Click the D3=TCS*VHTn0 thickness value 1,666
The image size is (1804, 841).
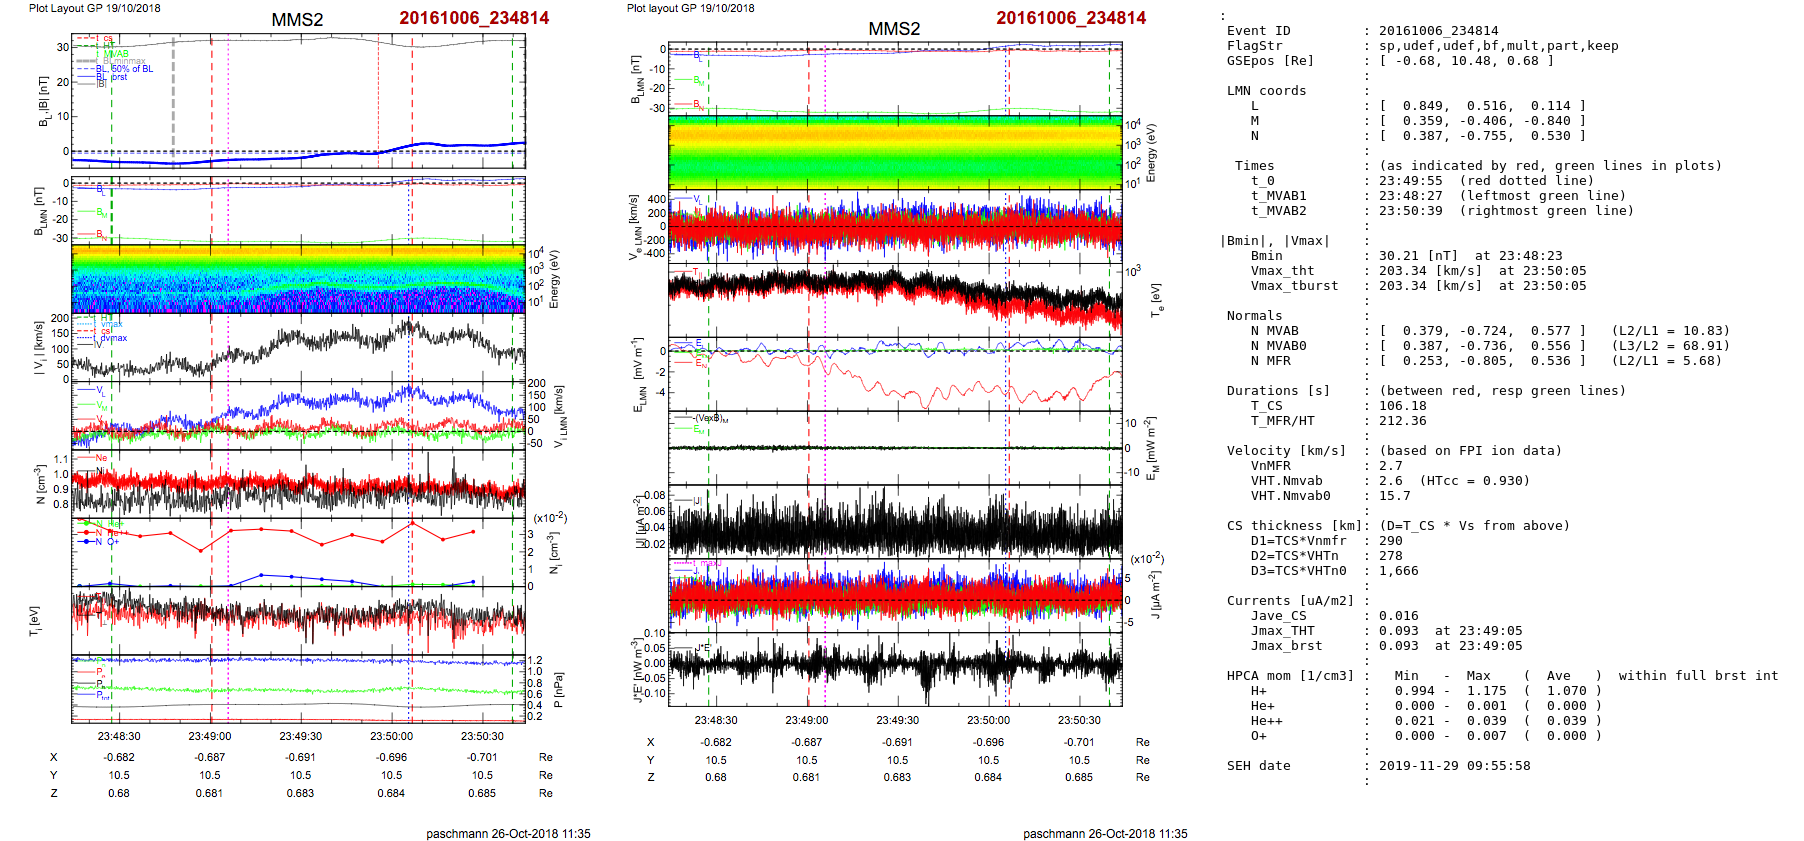1398,571
